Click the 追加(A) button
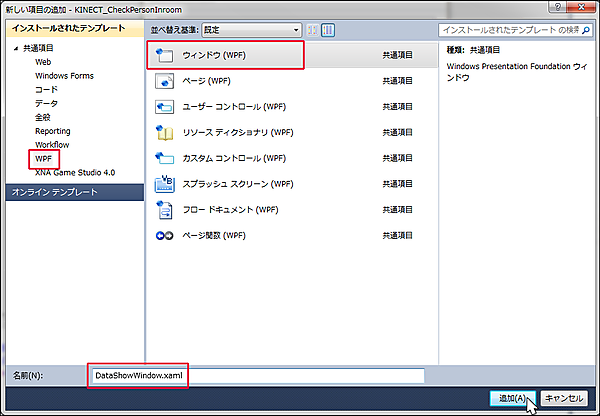 [513, 398]
